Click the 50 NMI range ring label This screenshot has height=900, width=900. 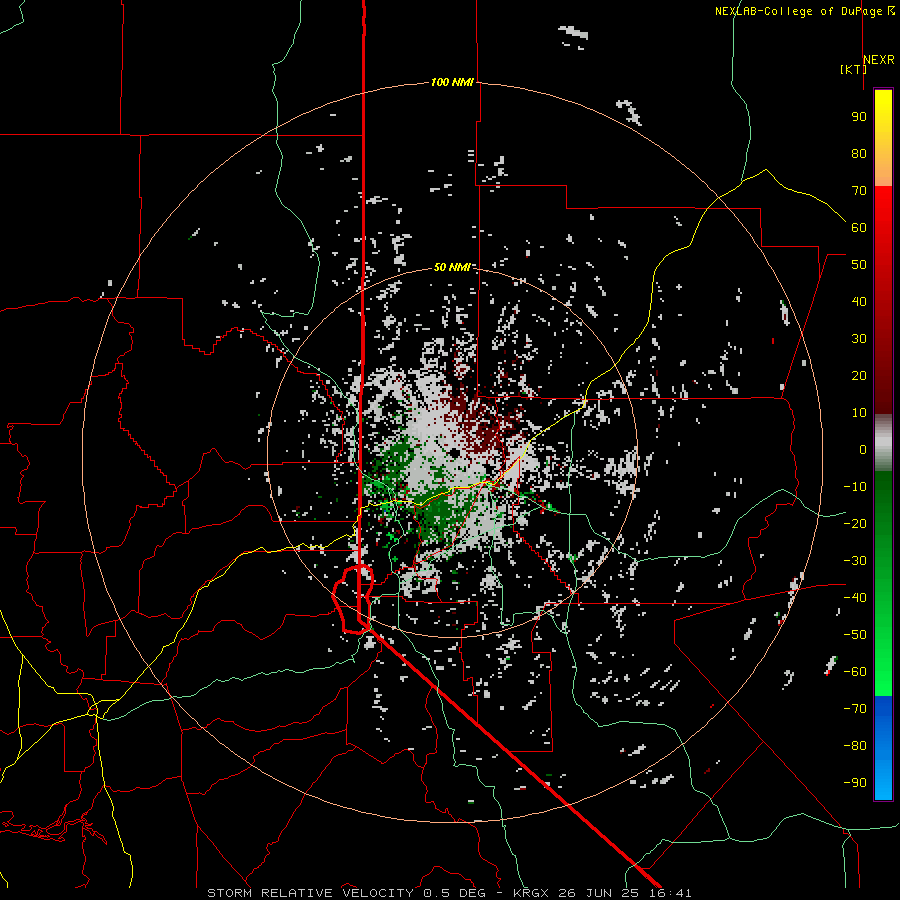(452, 267)
